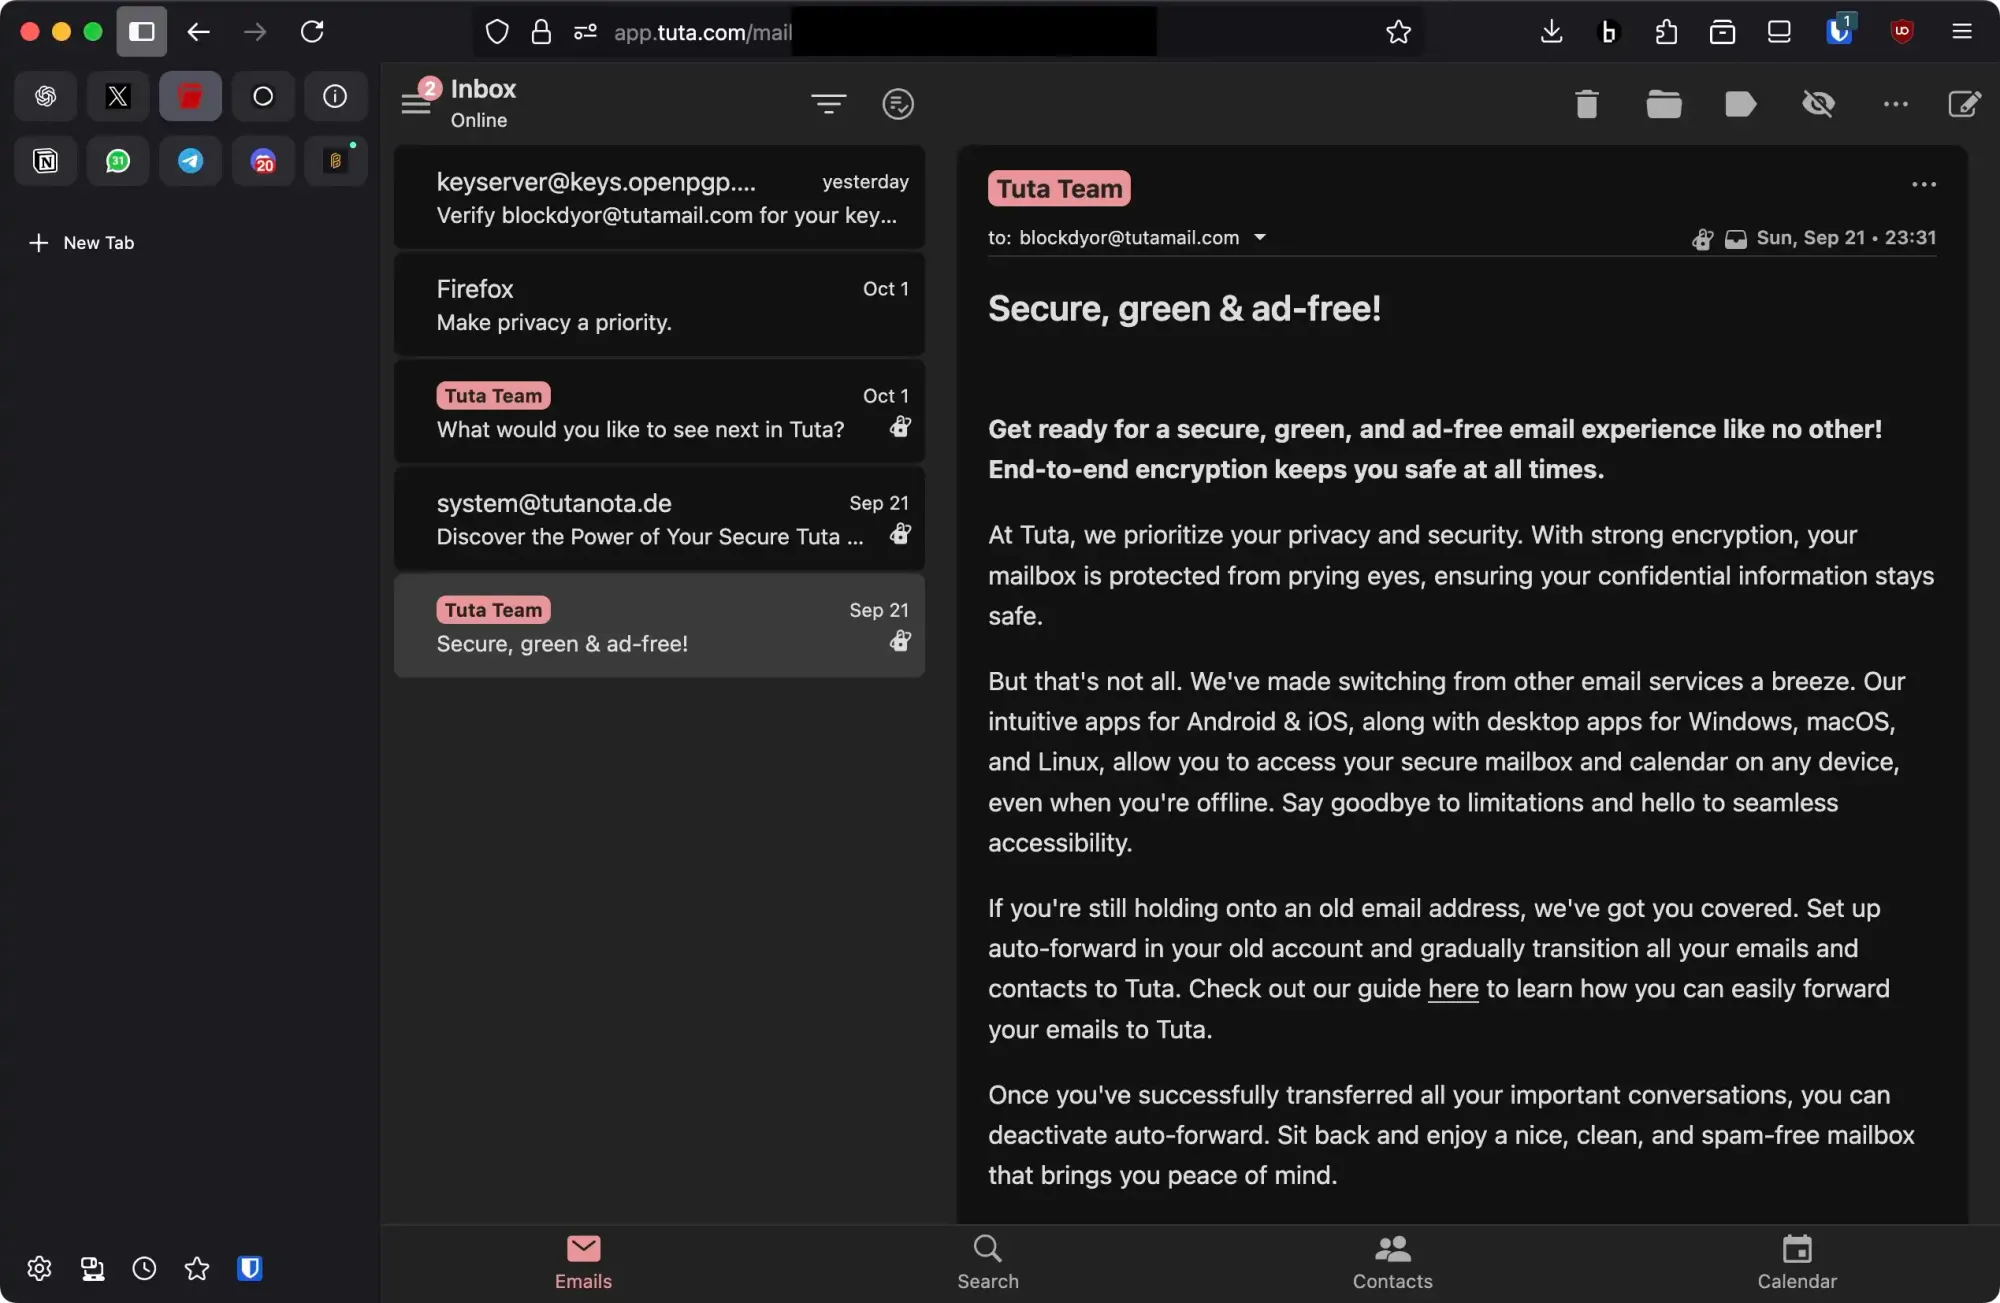Open the filter icon above the mail list

(828, 103)
